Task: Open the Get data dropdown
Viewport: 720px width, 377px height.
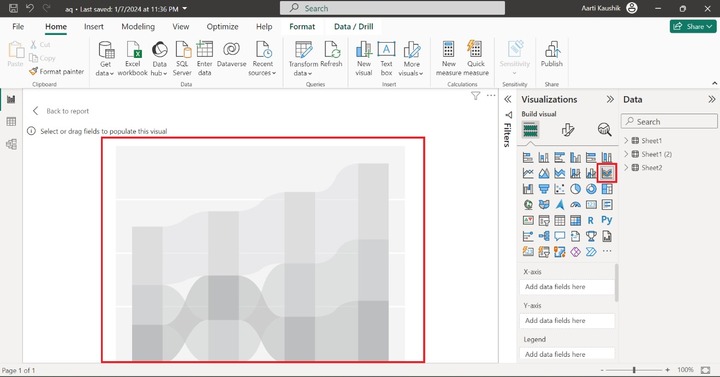Action: (105, 73)
